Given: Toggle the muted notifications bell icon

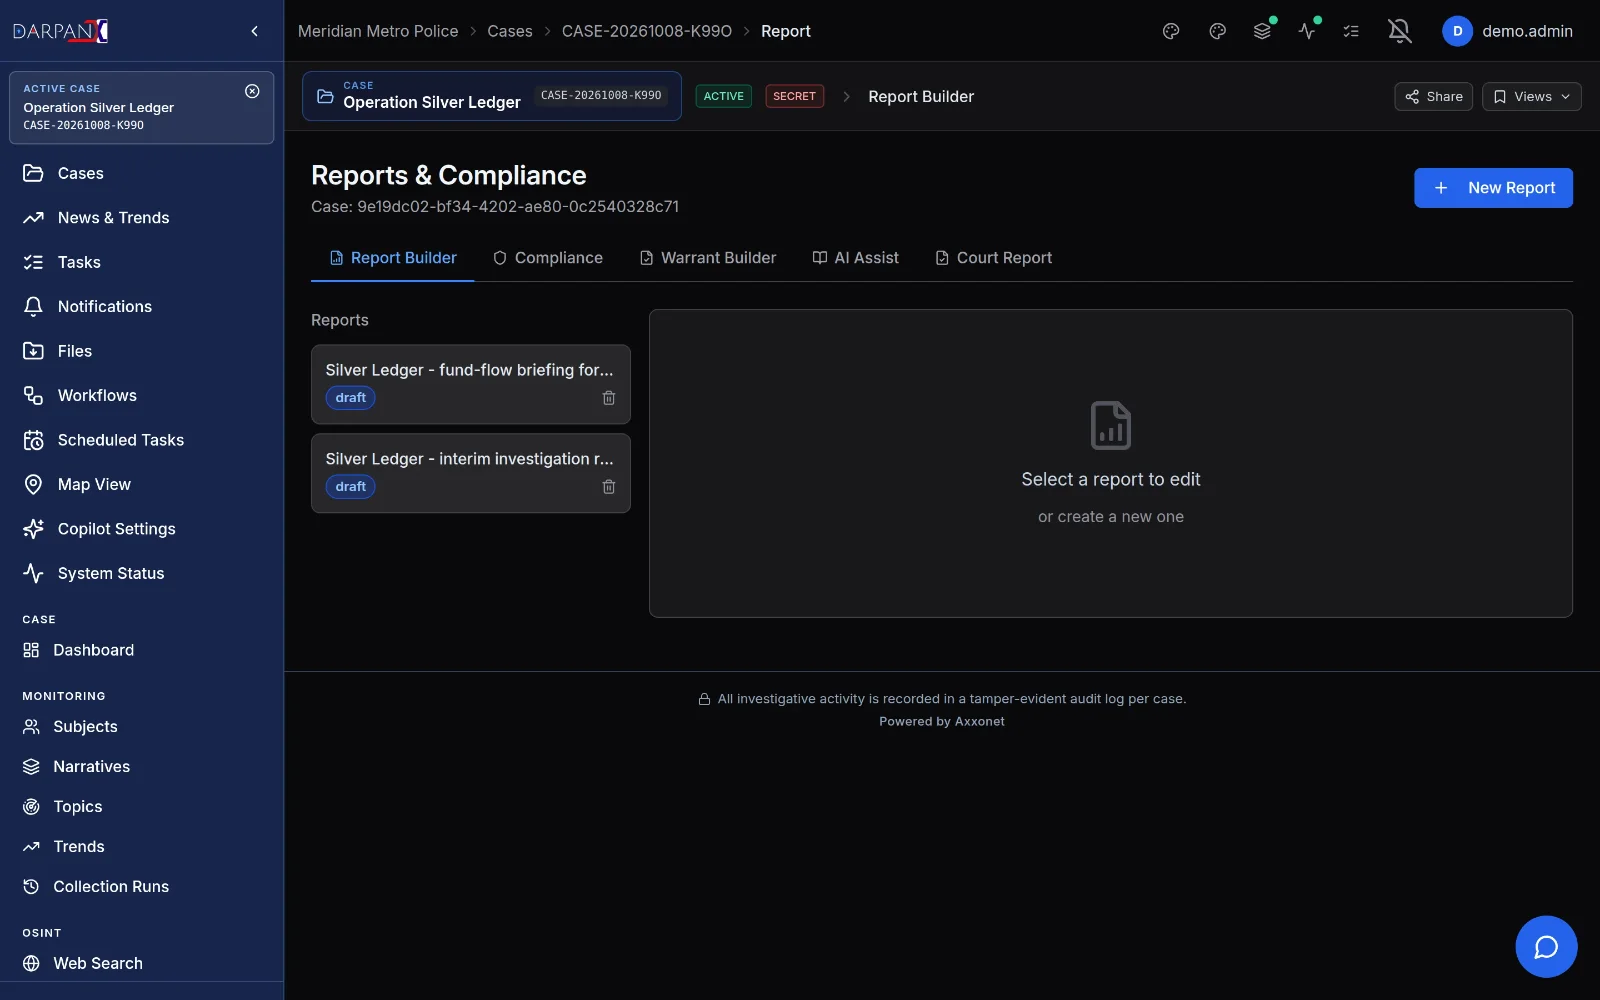Looking at the screenshot, I should (x=1400, y=31).
